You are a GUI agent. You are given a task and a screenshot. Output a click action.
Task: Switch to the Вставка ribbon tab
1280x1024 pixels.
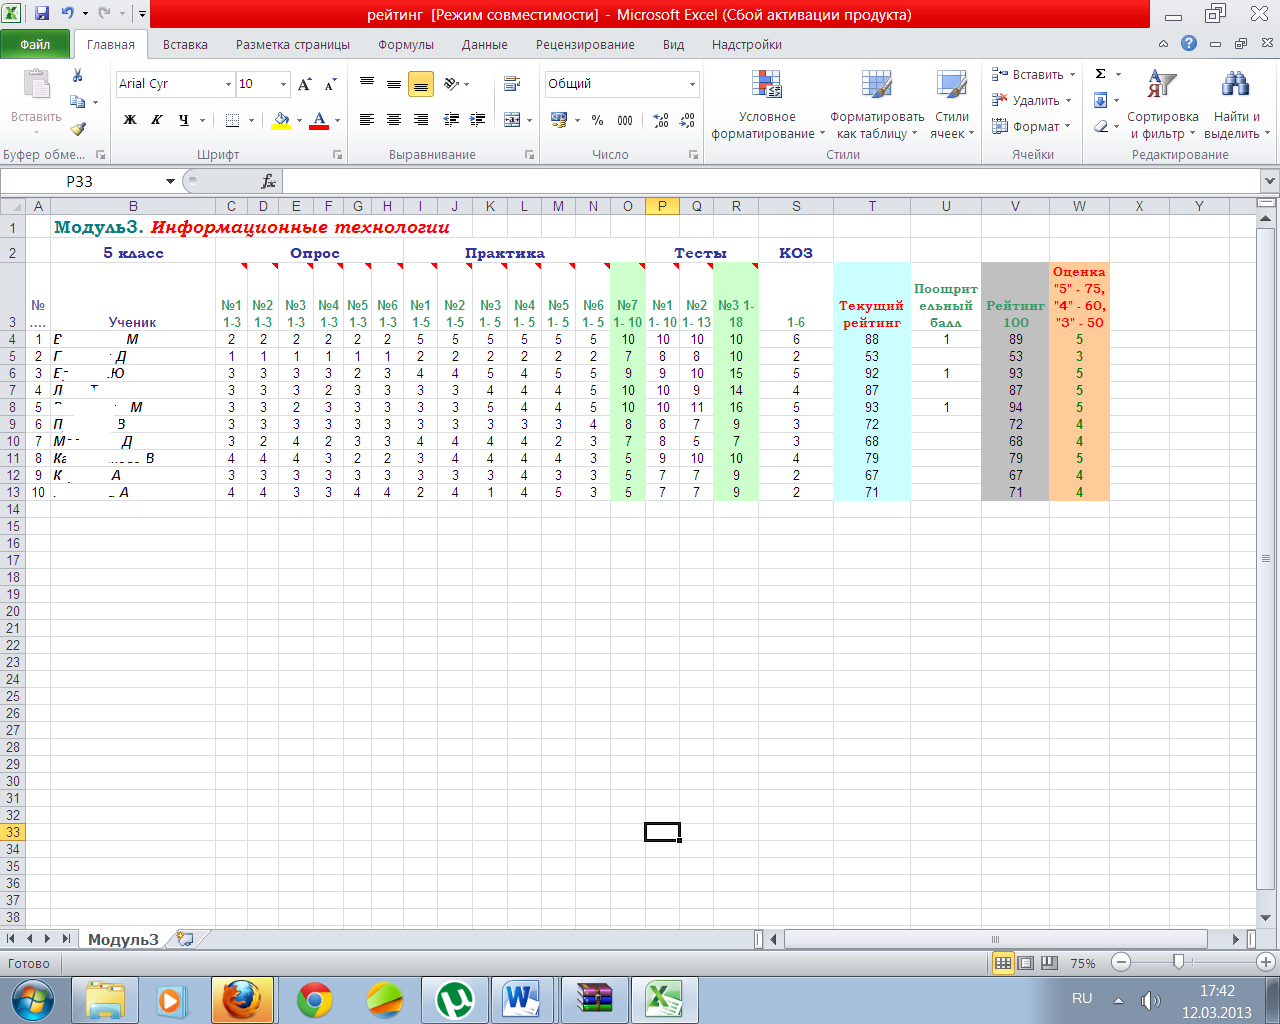pyautogui.click(x=185, y=44)
